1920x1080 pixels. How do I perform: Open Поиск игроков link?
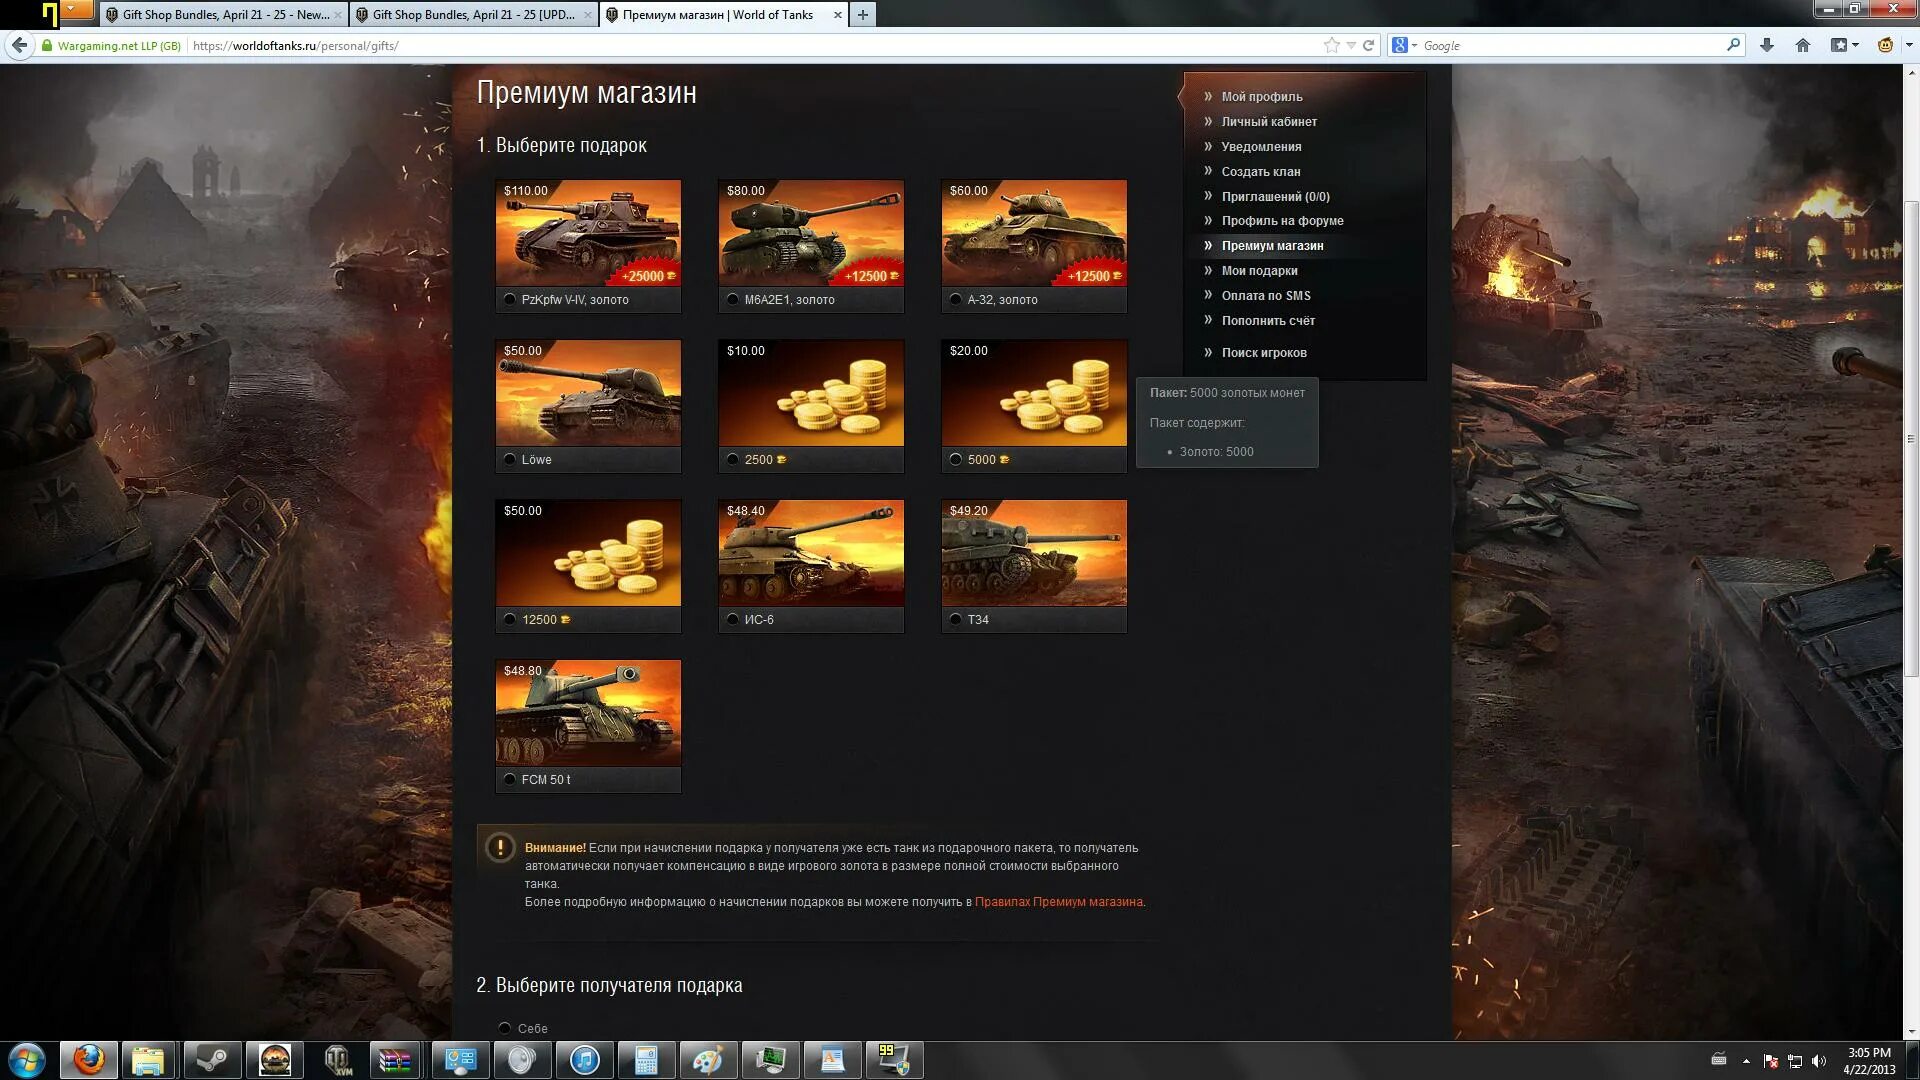tap(1264, 353)
